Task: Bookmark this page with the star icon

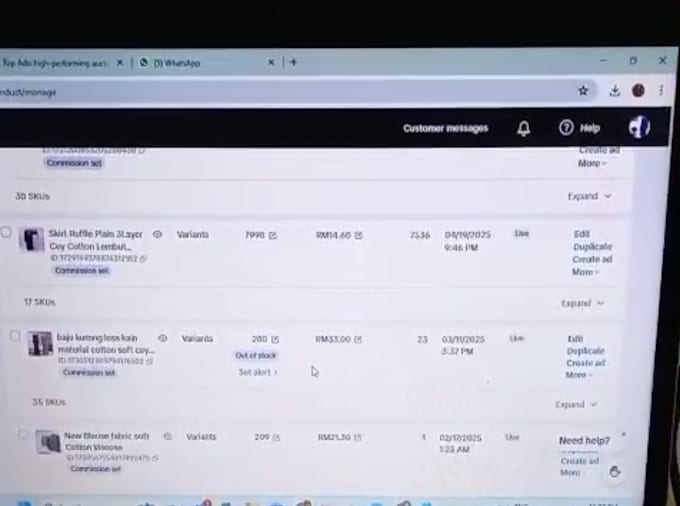Action: point(583,91)
